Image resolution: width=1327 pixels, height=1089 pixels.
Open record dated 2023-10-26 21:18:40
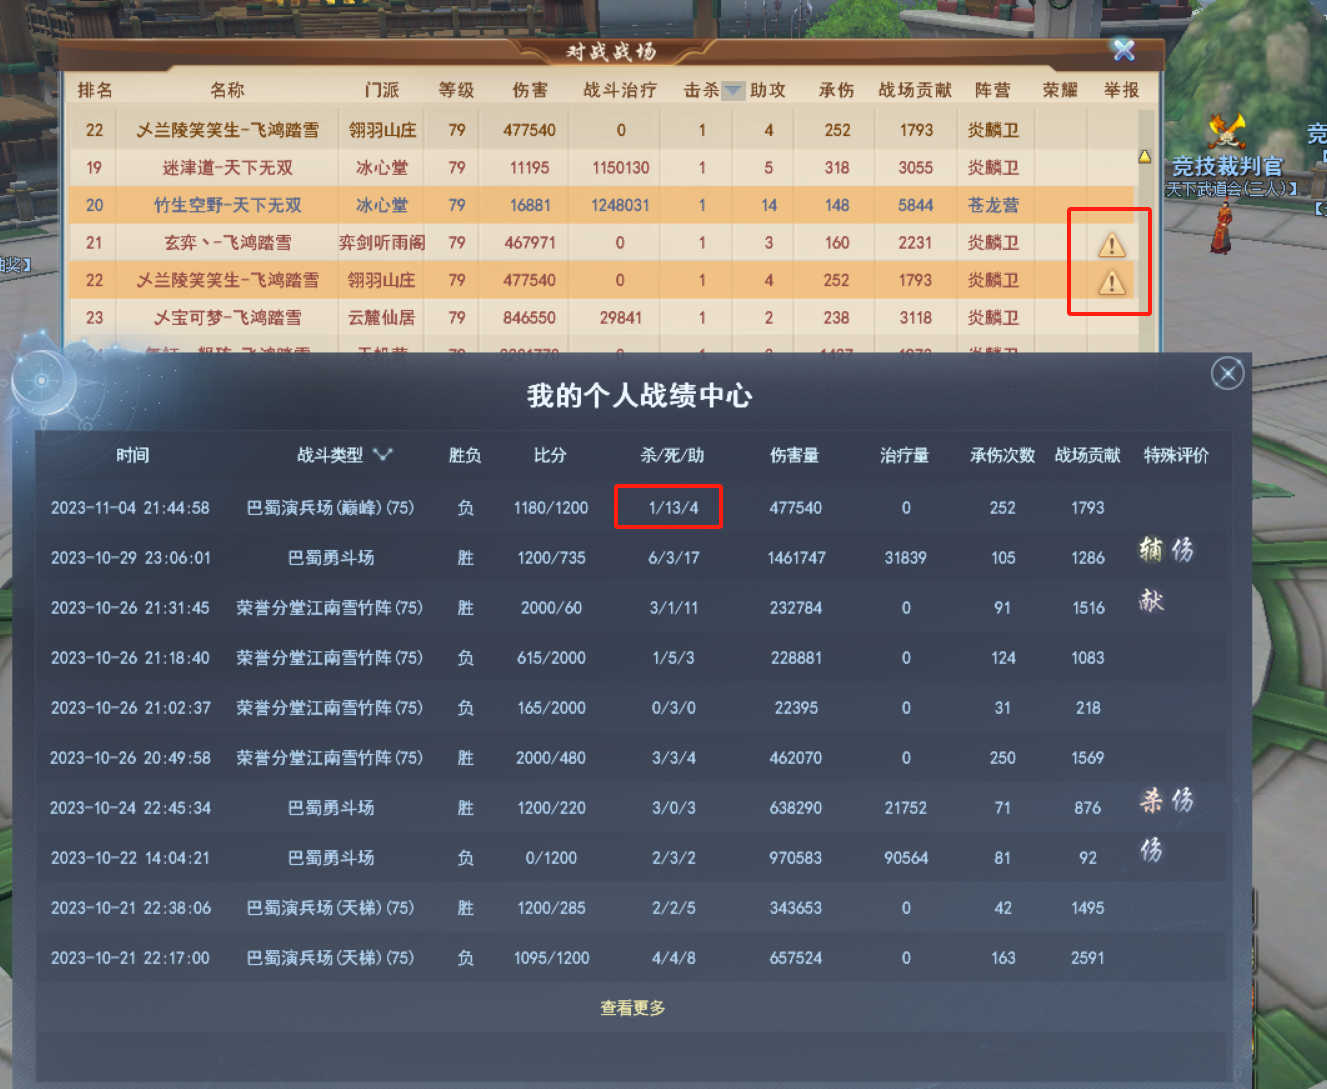[x=632, y=658]
